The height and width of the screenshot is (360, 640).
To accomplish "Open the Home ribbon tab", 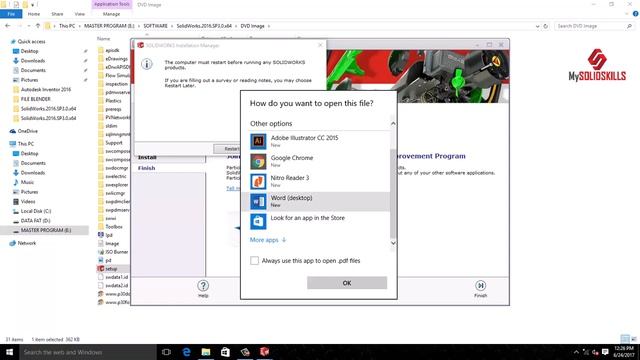I will [x=34, y=14].
